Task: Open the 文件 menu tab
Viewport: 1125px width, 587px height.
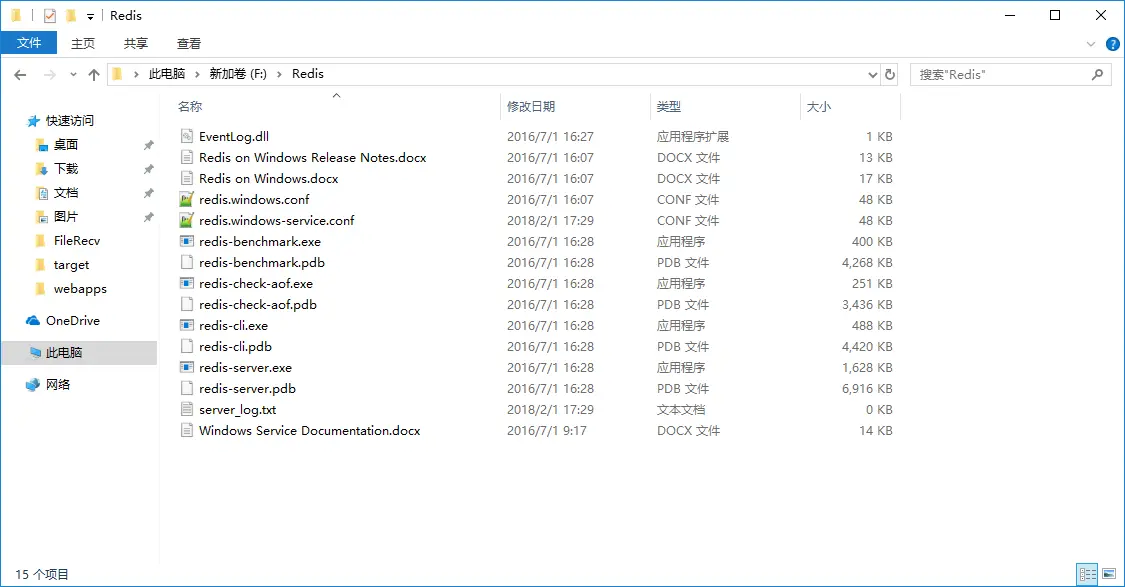Action: click(x=29, y=43)
